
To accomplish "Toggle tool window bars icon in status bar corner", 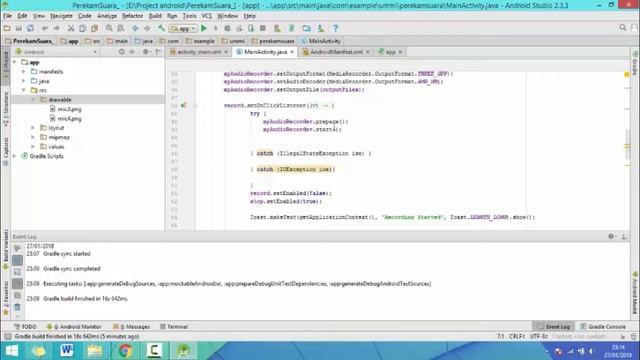I will pos(7,336).
